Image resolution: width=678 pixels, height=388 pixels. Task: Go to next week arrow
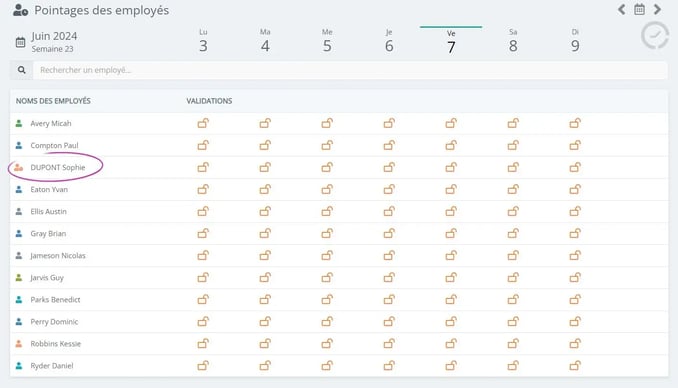point(657,10)
